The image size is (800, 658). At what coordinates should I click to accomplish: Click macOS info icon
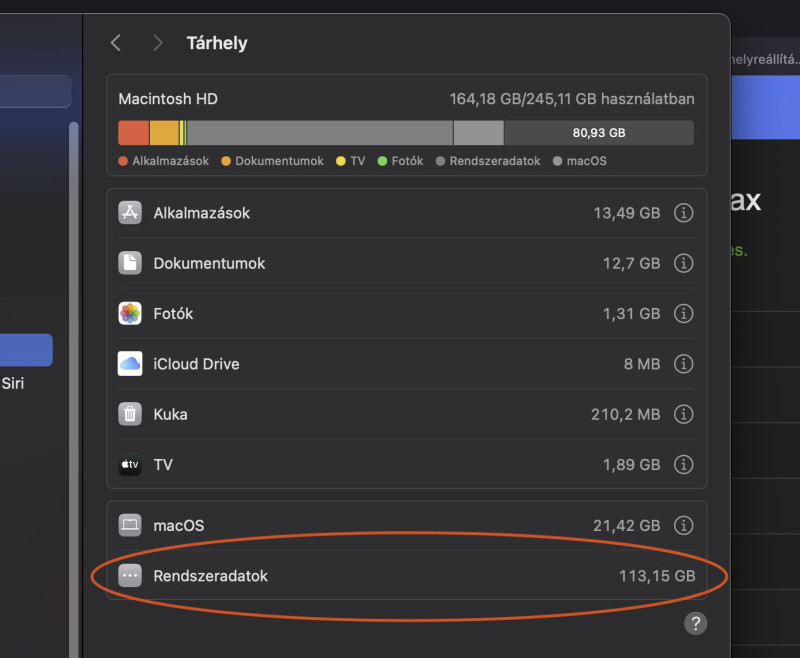[683, 525]
